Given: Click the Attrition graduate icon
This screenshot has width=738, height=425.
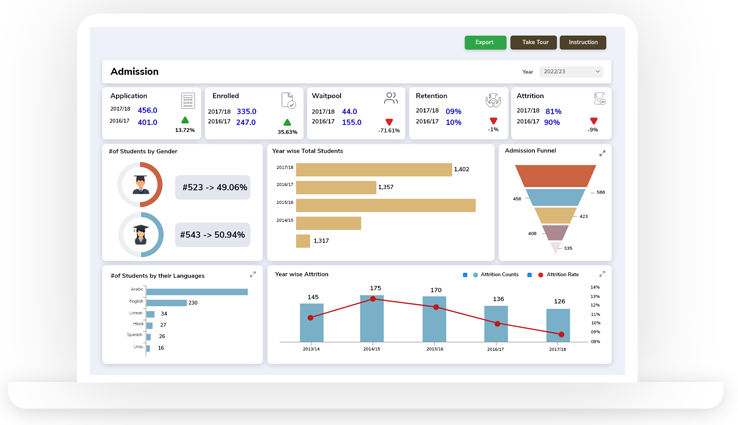Looking at the screenshot, I should [x=599, y=98].
